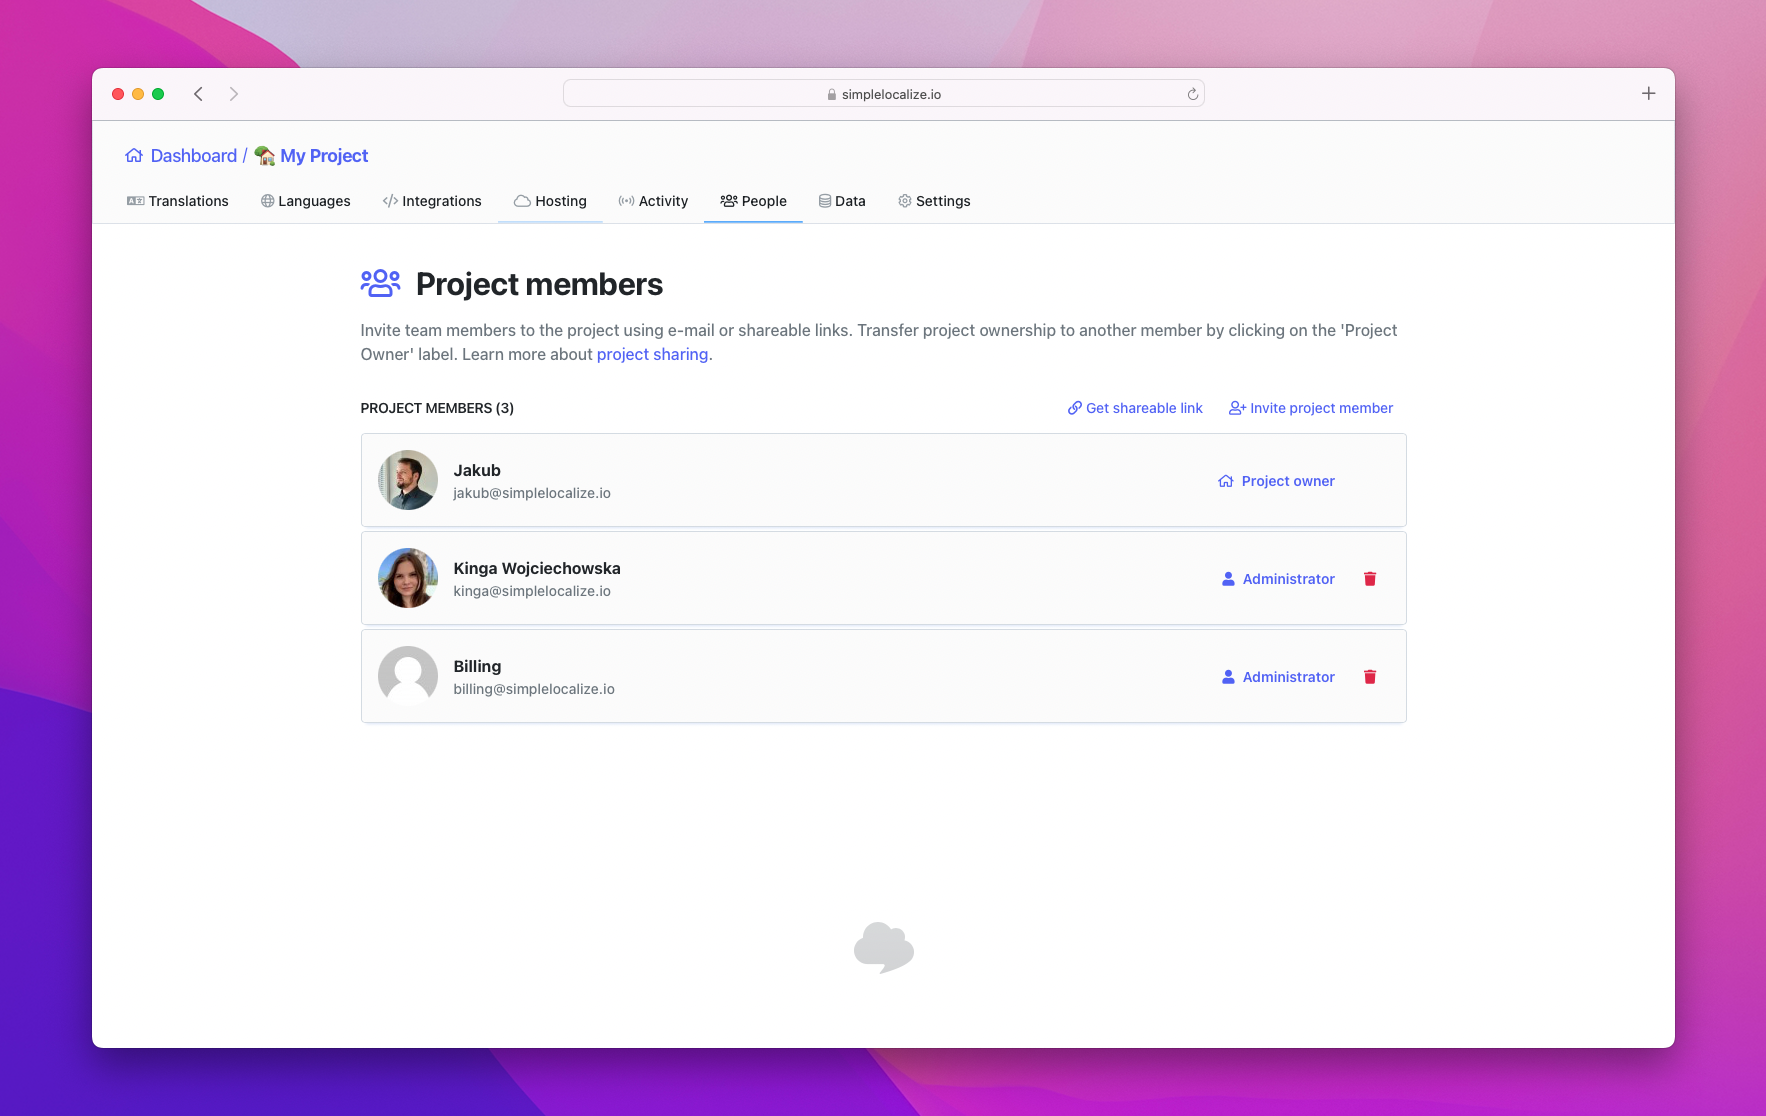Image resolution: width=1766 pixels, height=1116 pixels.
Task: Click the PROJECT MEMBERS (3) heading
Action: pos(437,408)
